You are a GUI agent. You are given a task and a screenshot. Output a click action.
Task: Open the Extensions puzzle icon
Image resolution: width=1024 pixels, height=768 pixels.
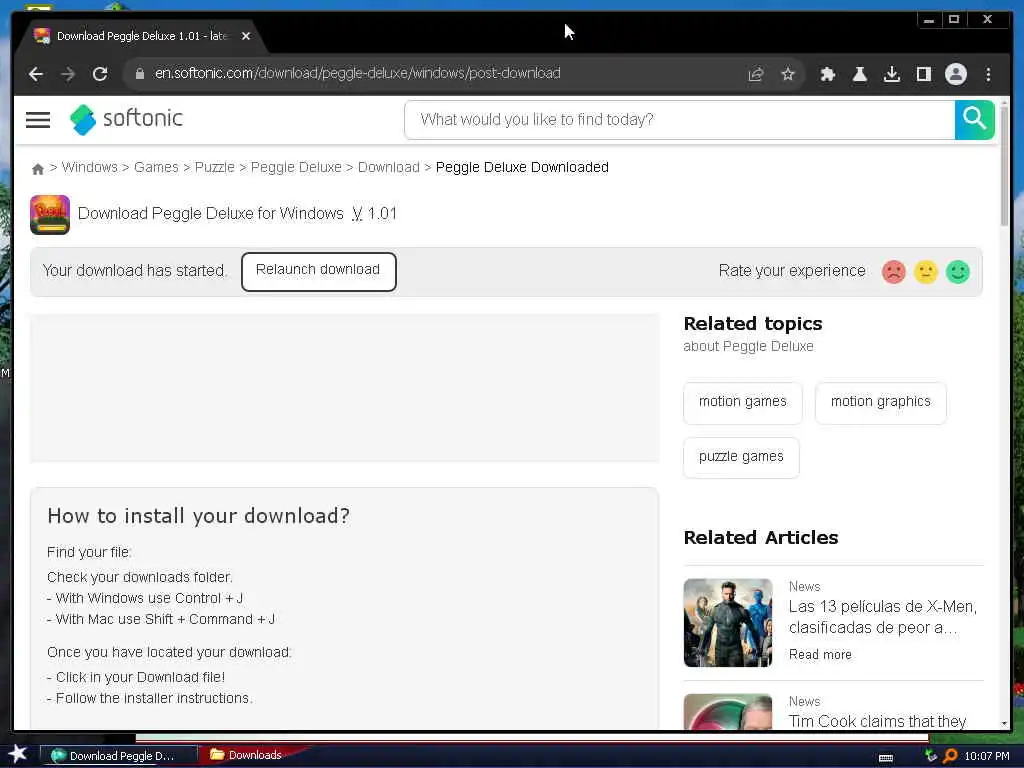(827, 74)
